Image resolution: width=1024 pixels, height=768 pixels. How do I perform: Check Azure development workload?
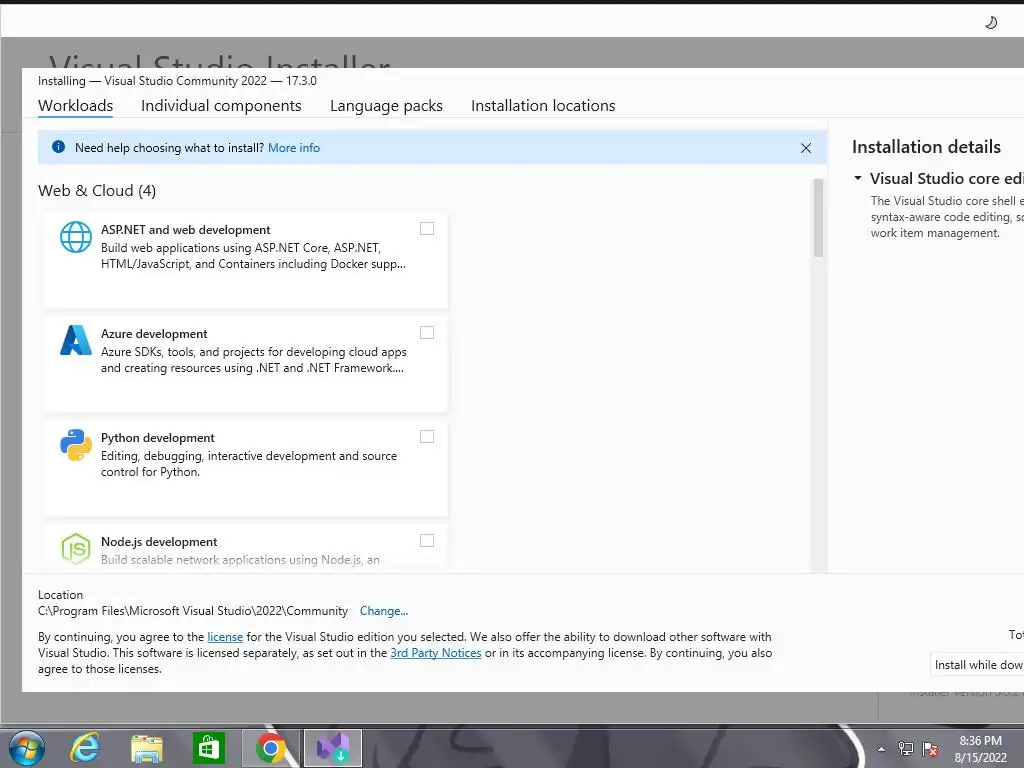click(426, 332)
